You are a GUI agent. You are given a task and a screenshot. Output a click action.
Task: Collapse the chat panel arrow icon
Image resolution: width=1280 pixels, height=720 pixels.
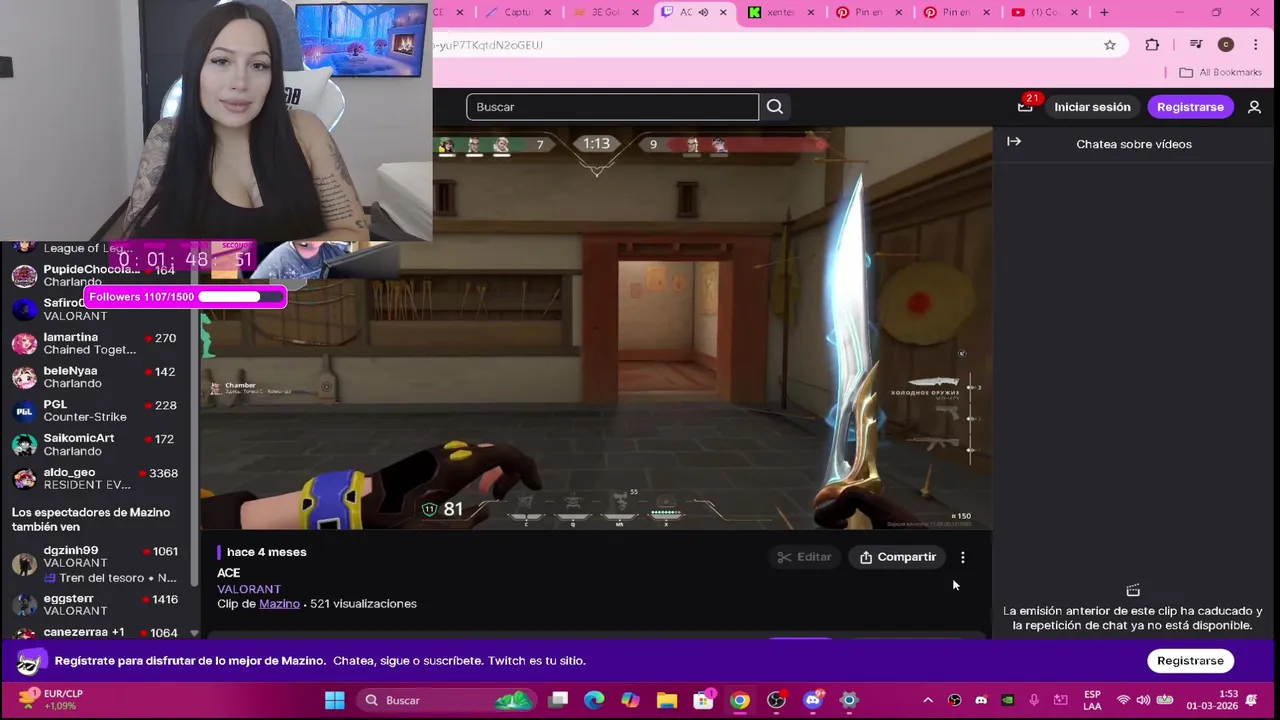(1014, 142)
